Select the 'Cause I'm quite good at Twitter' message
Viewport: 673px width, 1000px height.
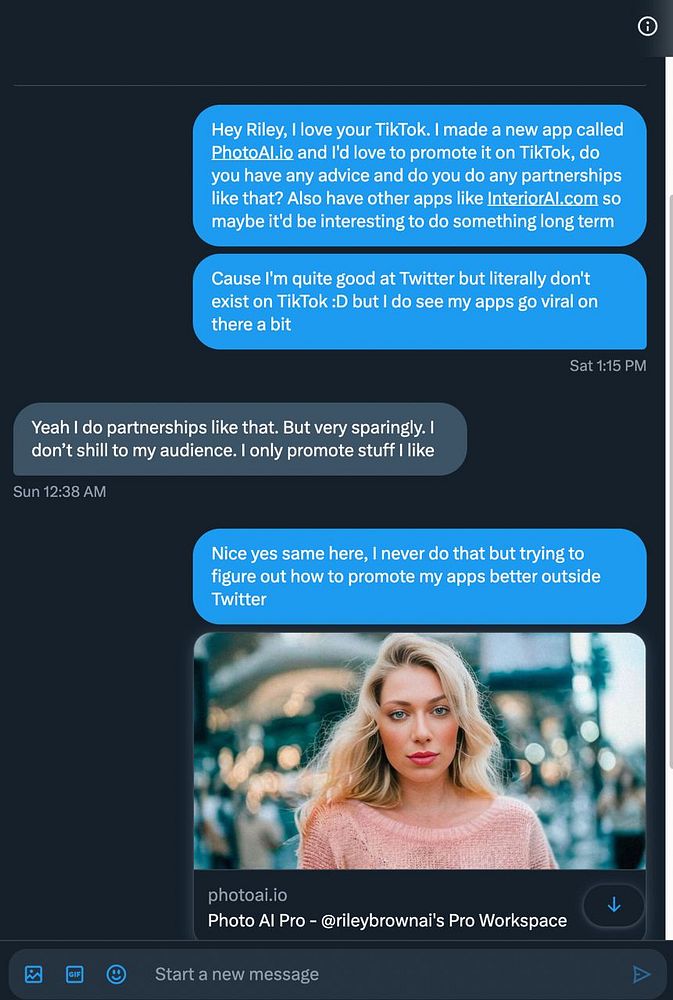point(419,301)
